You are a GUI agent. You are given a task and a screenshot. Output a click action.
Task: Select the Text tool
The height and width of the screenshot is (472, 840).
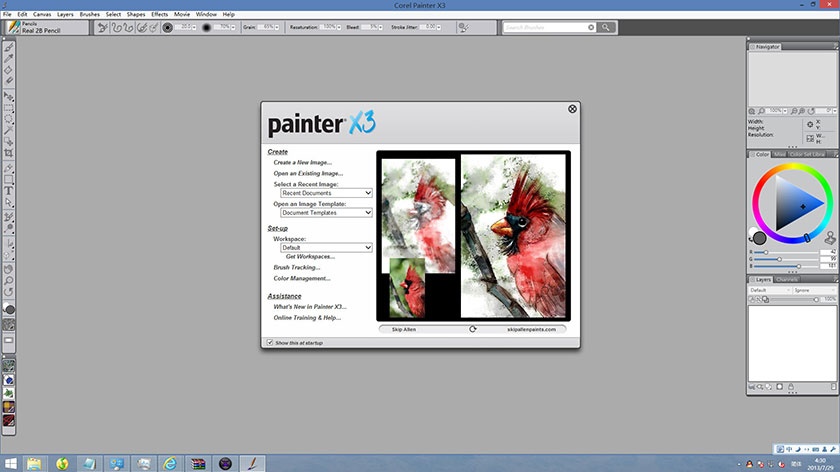(9, 191)
